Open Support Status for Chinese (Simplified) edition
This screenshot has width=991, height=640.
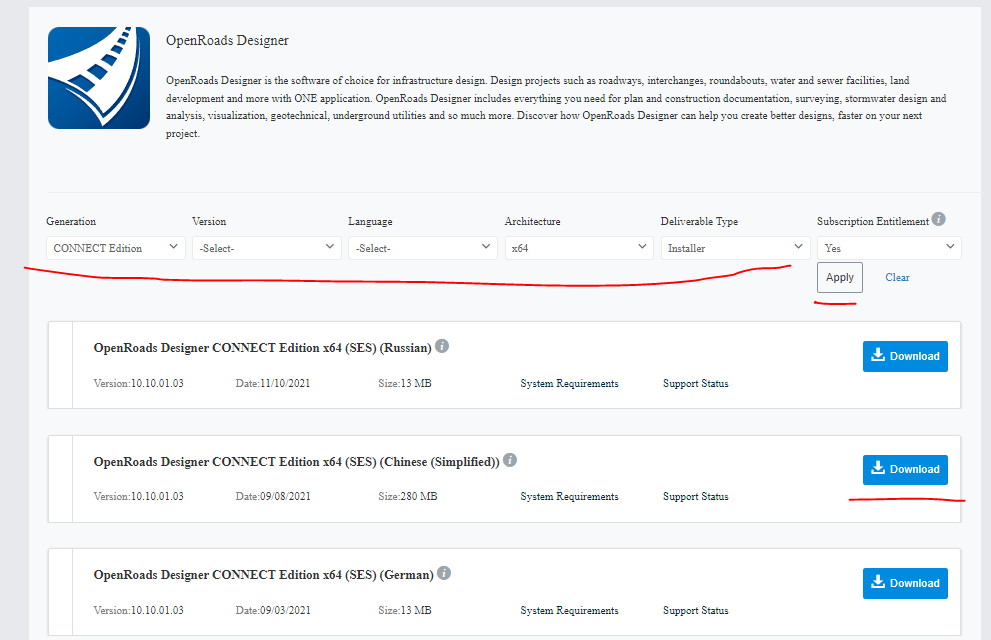point(695,497)
